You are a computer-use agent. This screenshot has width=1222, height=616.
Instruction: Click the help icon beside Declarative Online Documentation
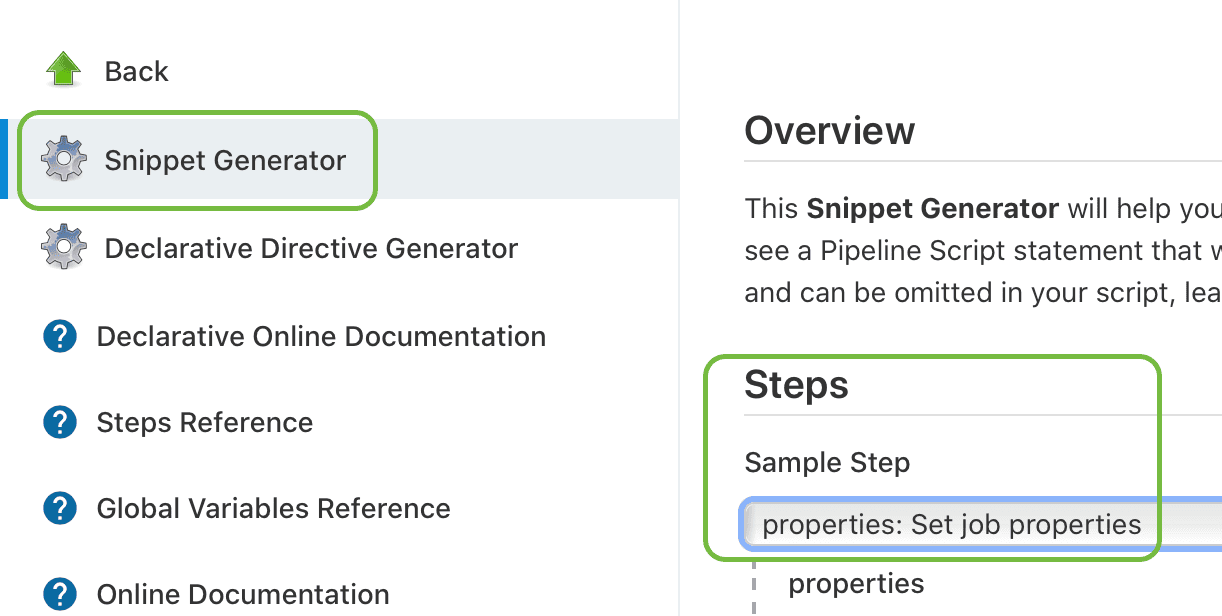click(x=60, y=336)
